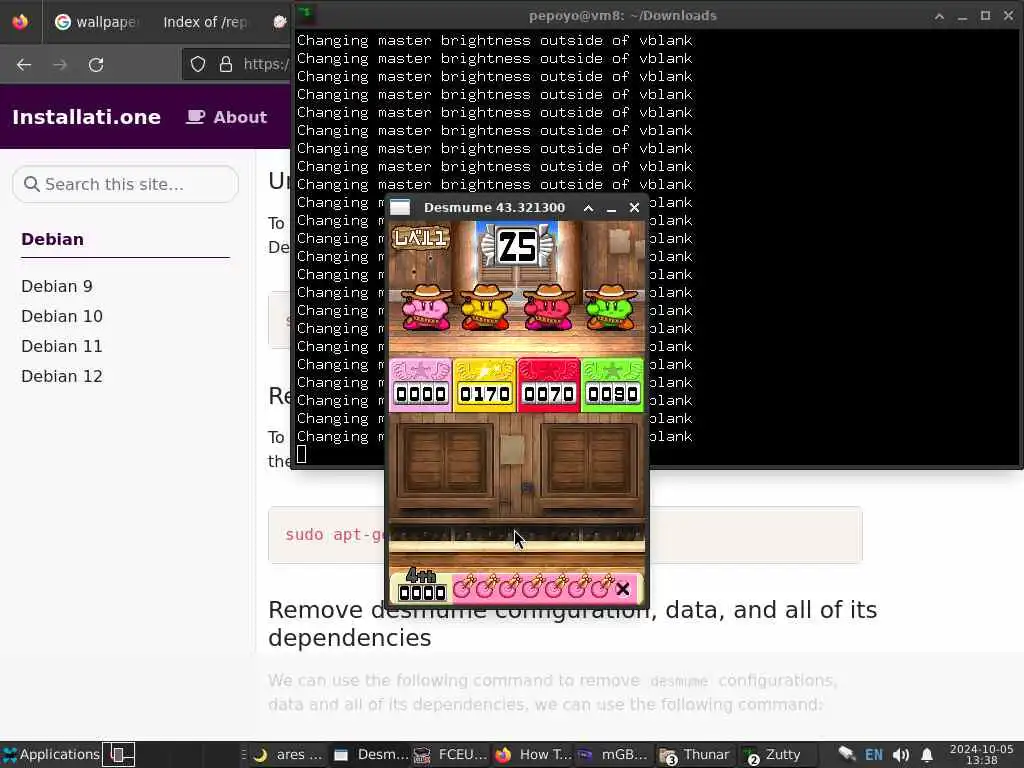This screenshot has width=1024, height=768.
Task: Shade the terminal window with the up arrow
Action: 939,16
